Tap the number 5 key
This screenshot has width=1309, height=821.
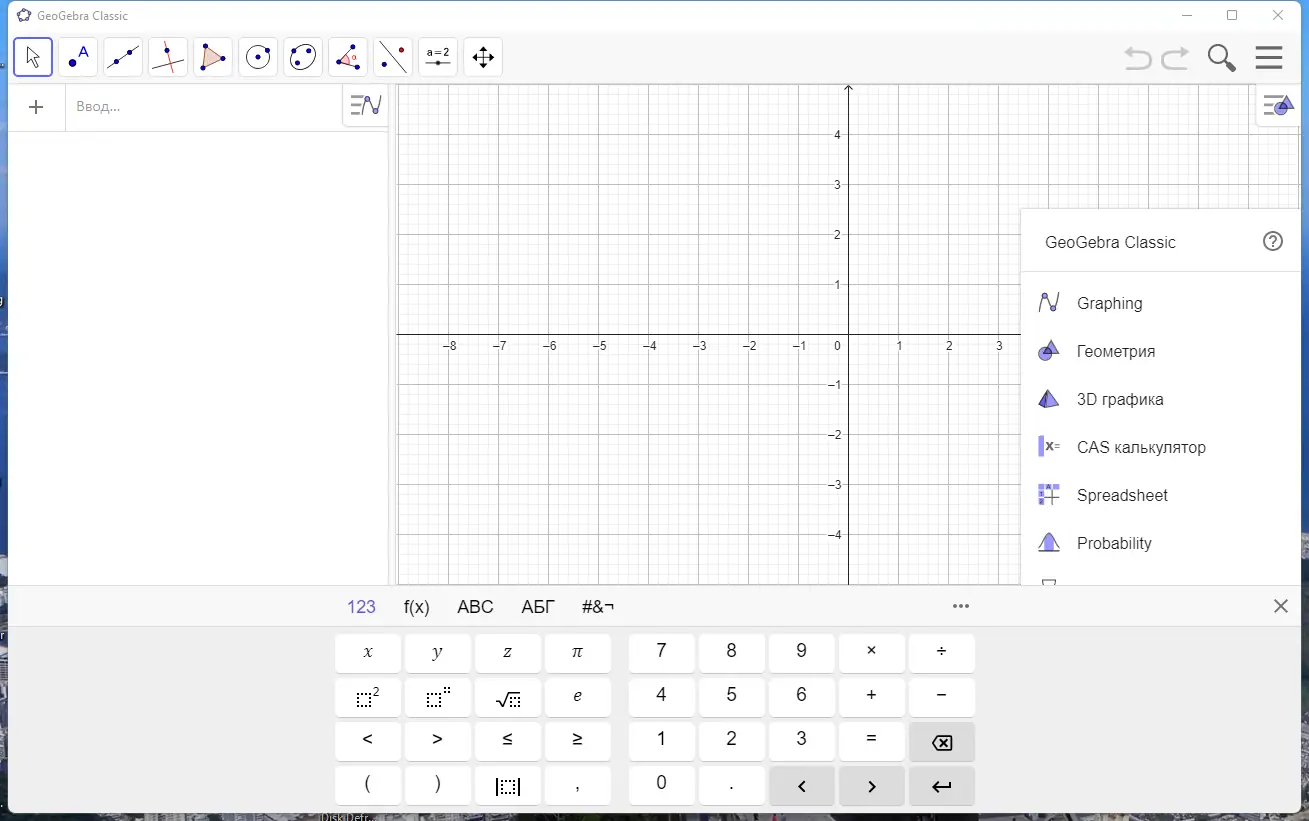(x=731, y=697)
